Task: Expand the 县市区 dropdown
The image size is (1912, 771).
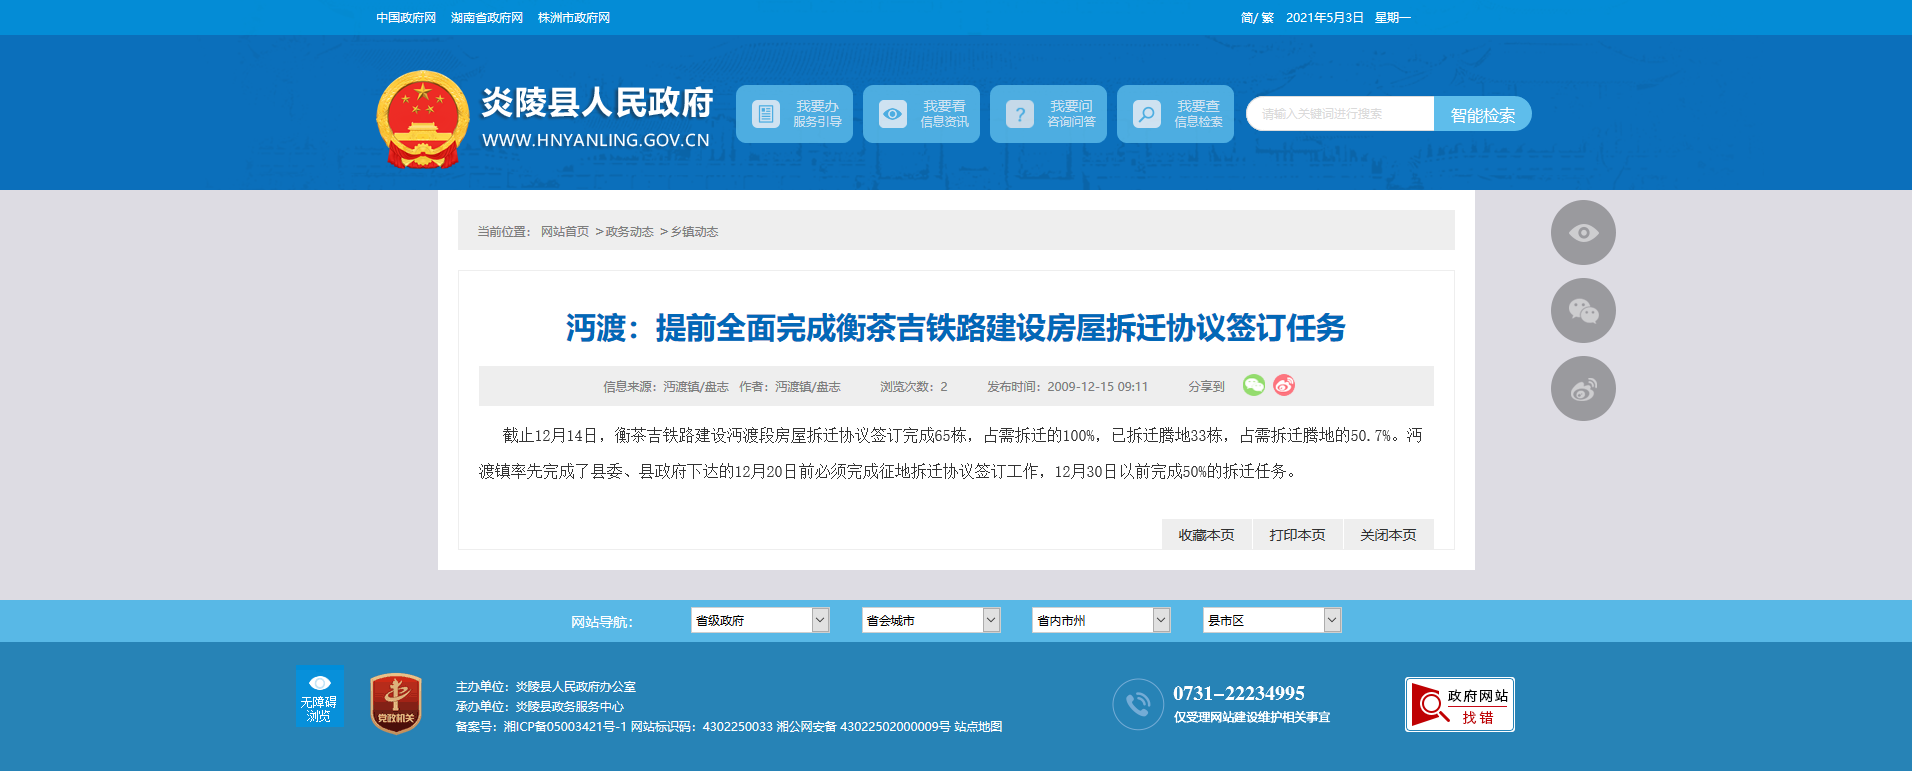Action: coord(1271,620)
